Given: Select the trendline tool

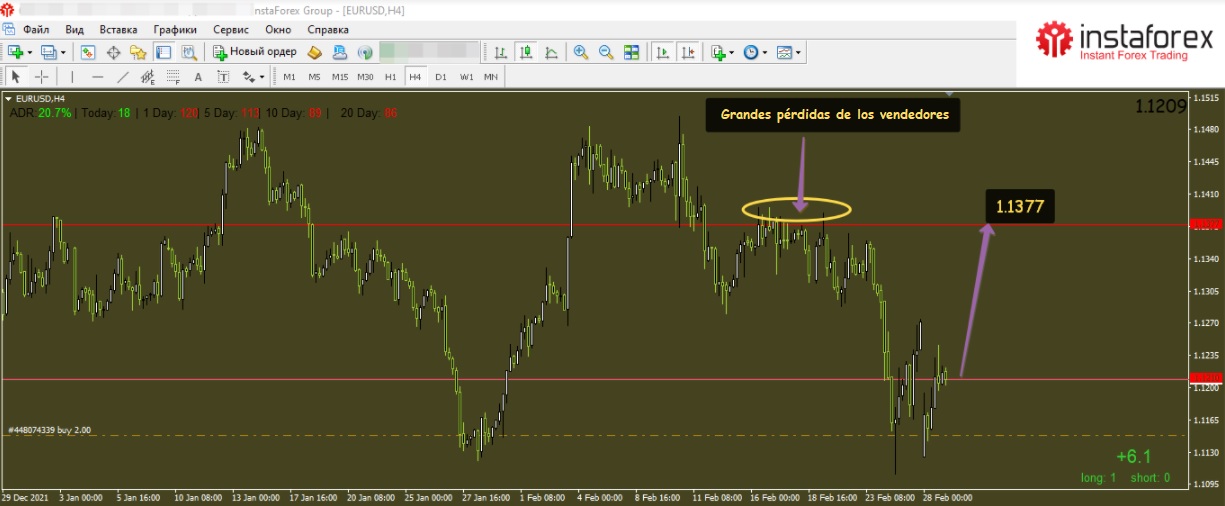Looking at the screenshot, I should [122, 76].
